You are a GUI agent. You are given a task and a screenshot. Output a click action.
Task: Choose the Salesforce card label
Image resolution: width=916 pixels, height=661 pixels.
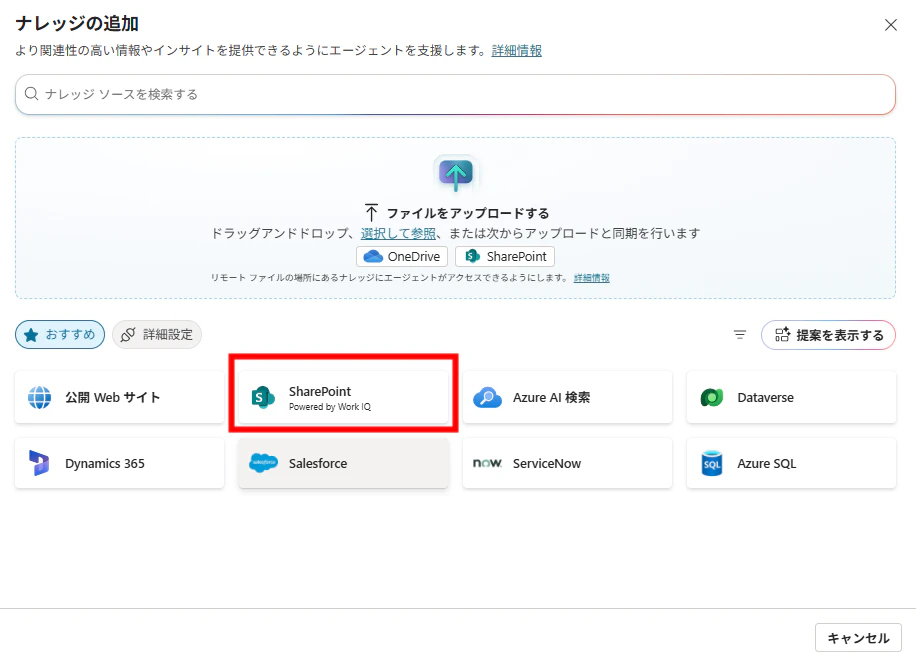(x=318, y=463)
